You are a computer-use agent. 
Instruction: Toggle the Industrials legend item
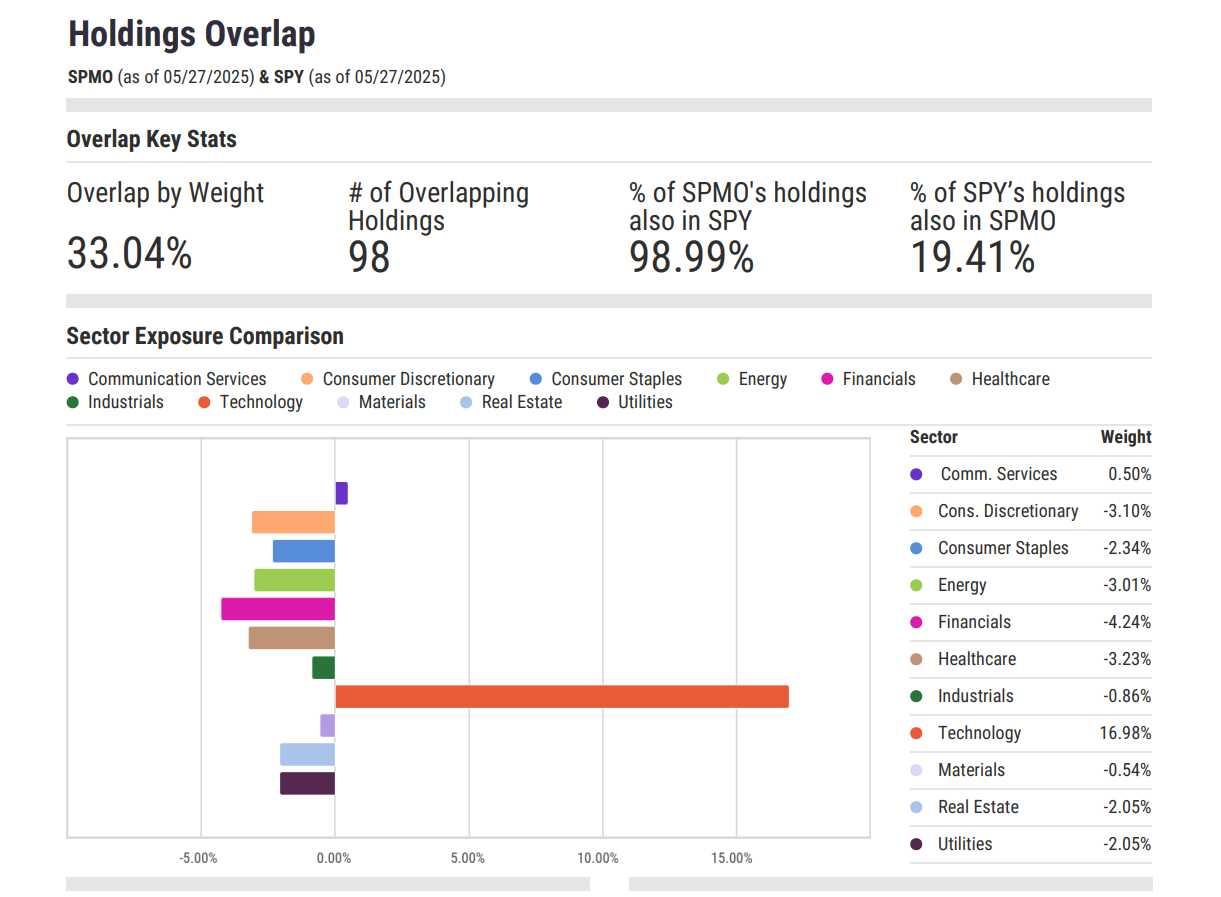73,402
